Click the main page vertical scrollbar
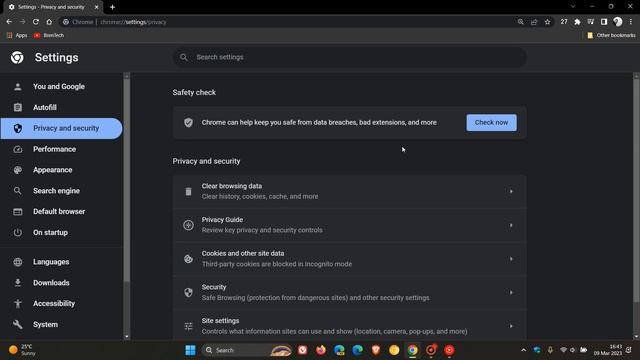640x360 pixels. tap(636, 191)
